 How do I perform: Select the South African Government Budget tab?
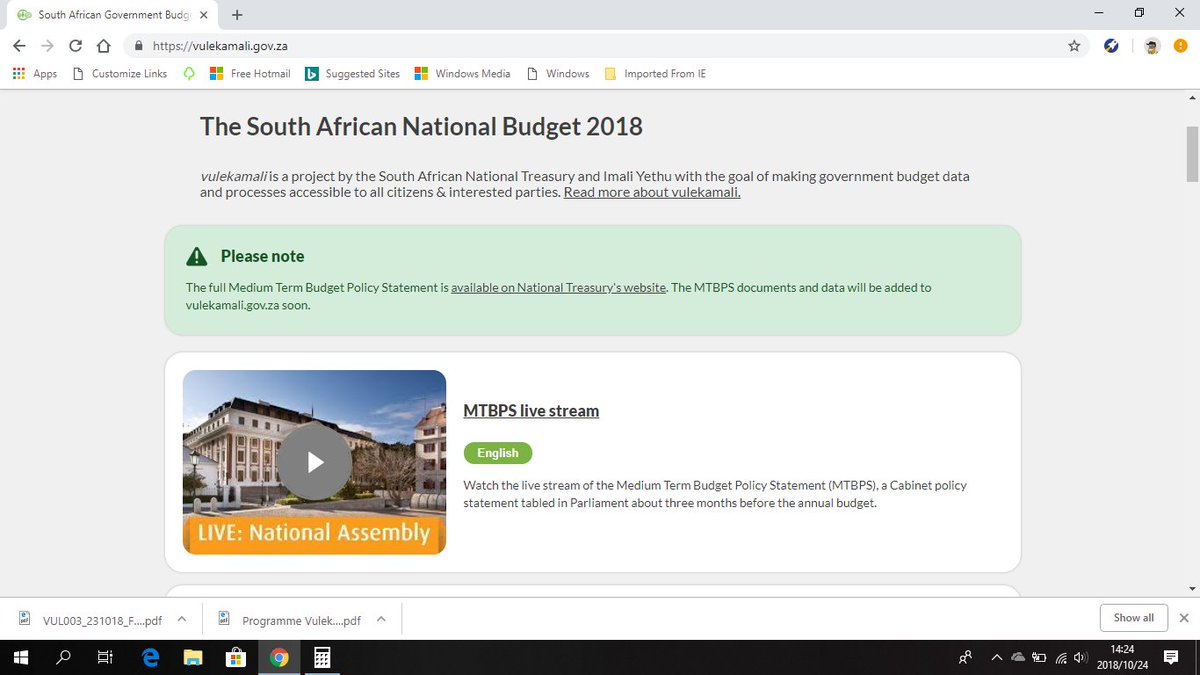(110, 14)
